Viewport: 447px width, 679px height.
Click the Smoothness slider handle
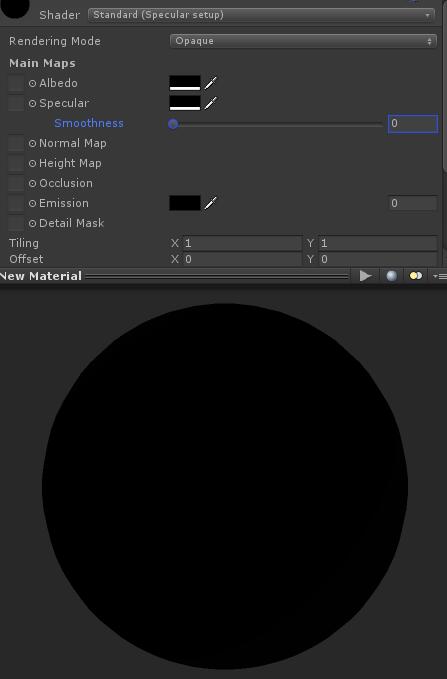[173, 124]
